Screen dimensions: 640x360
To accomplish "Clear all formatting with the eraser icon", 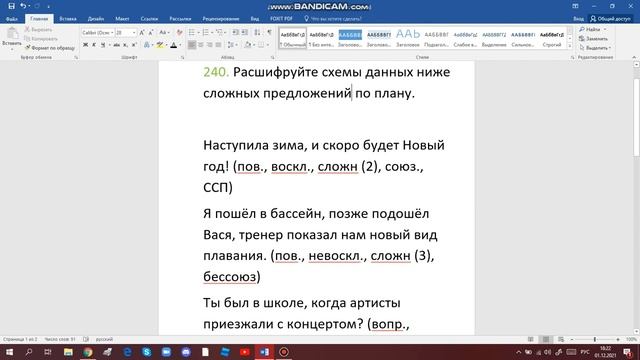I will pyautogui.click(x=179, y=33).
